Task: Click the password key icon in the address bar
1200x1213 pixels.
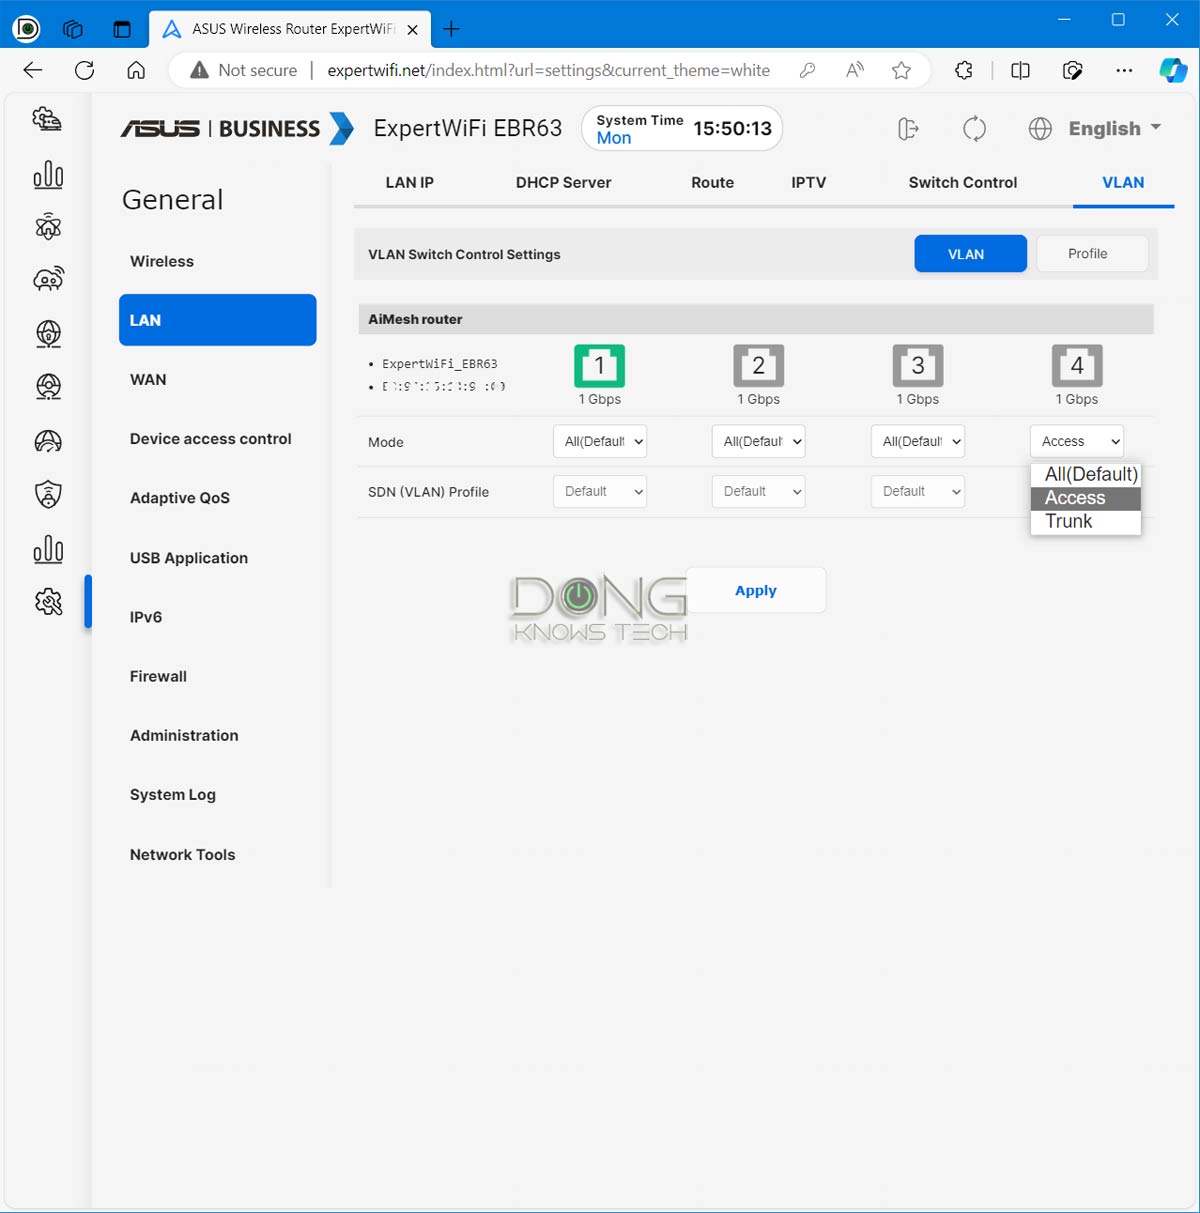Action: 807,70
